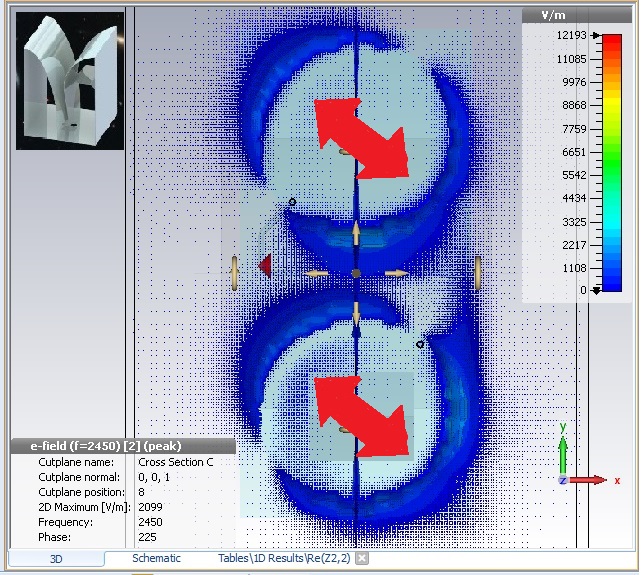Click the scale value '9976'
Image resolution: width=642 pixels, height=575 pixels.
click(574, 82)
